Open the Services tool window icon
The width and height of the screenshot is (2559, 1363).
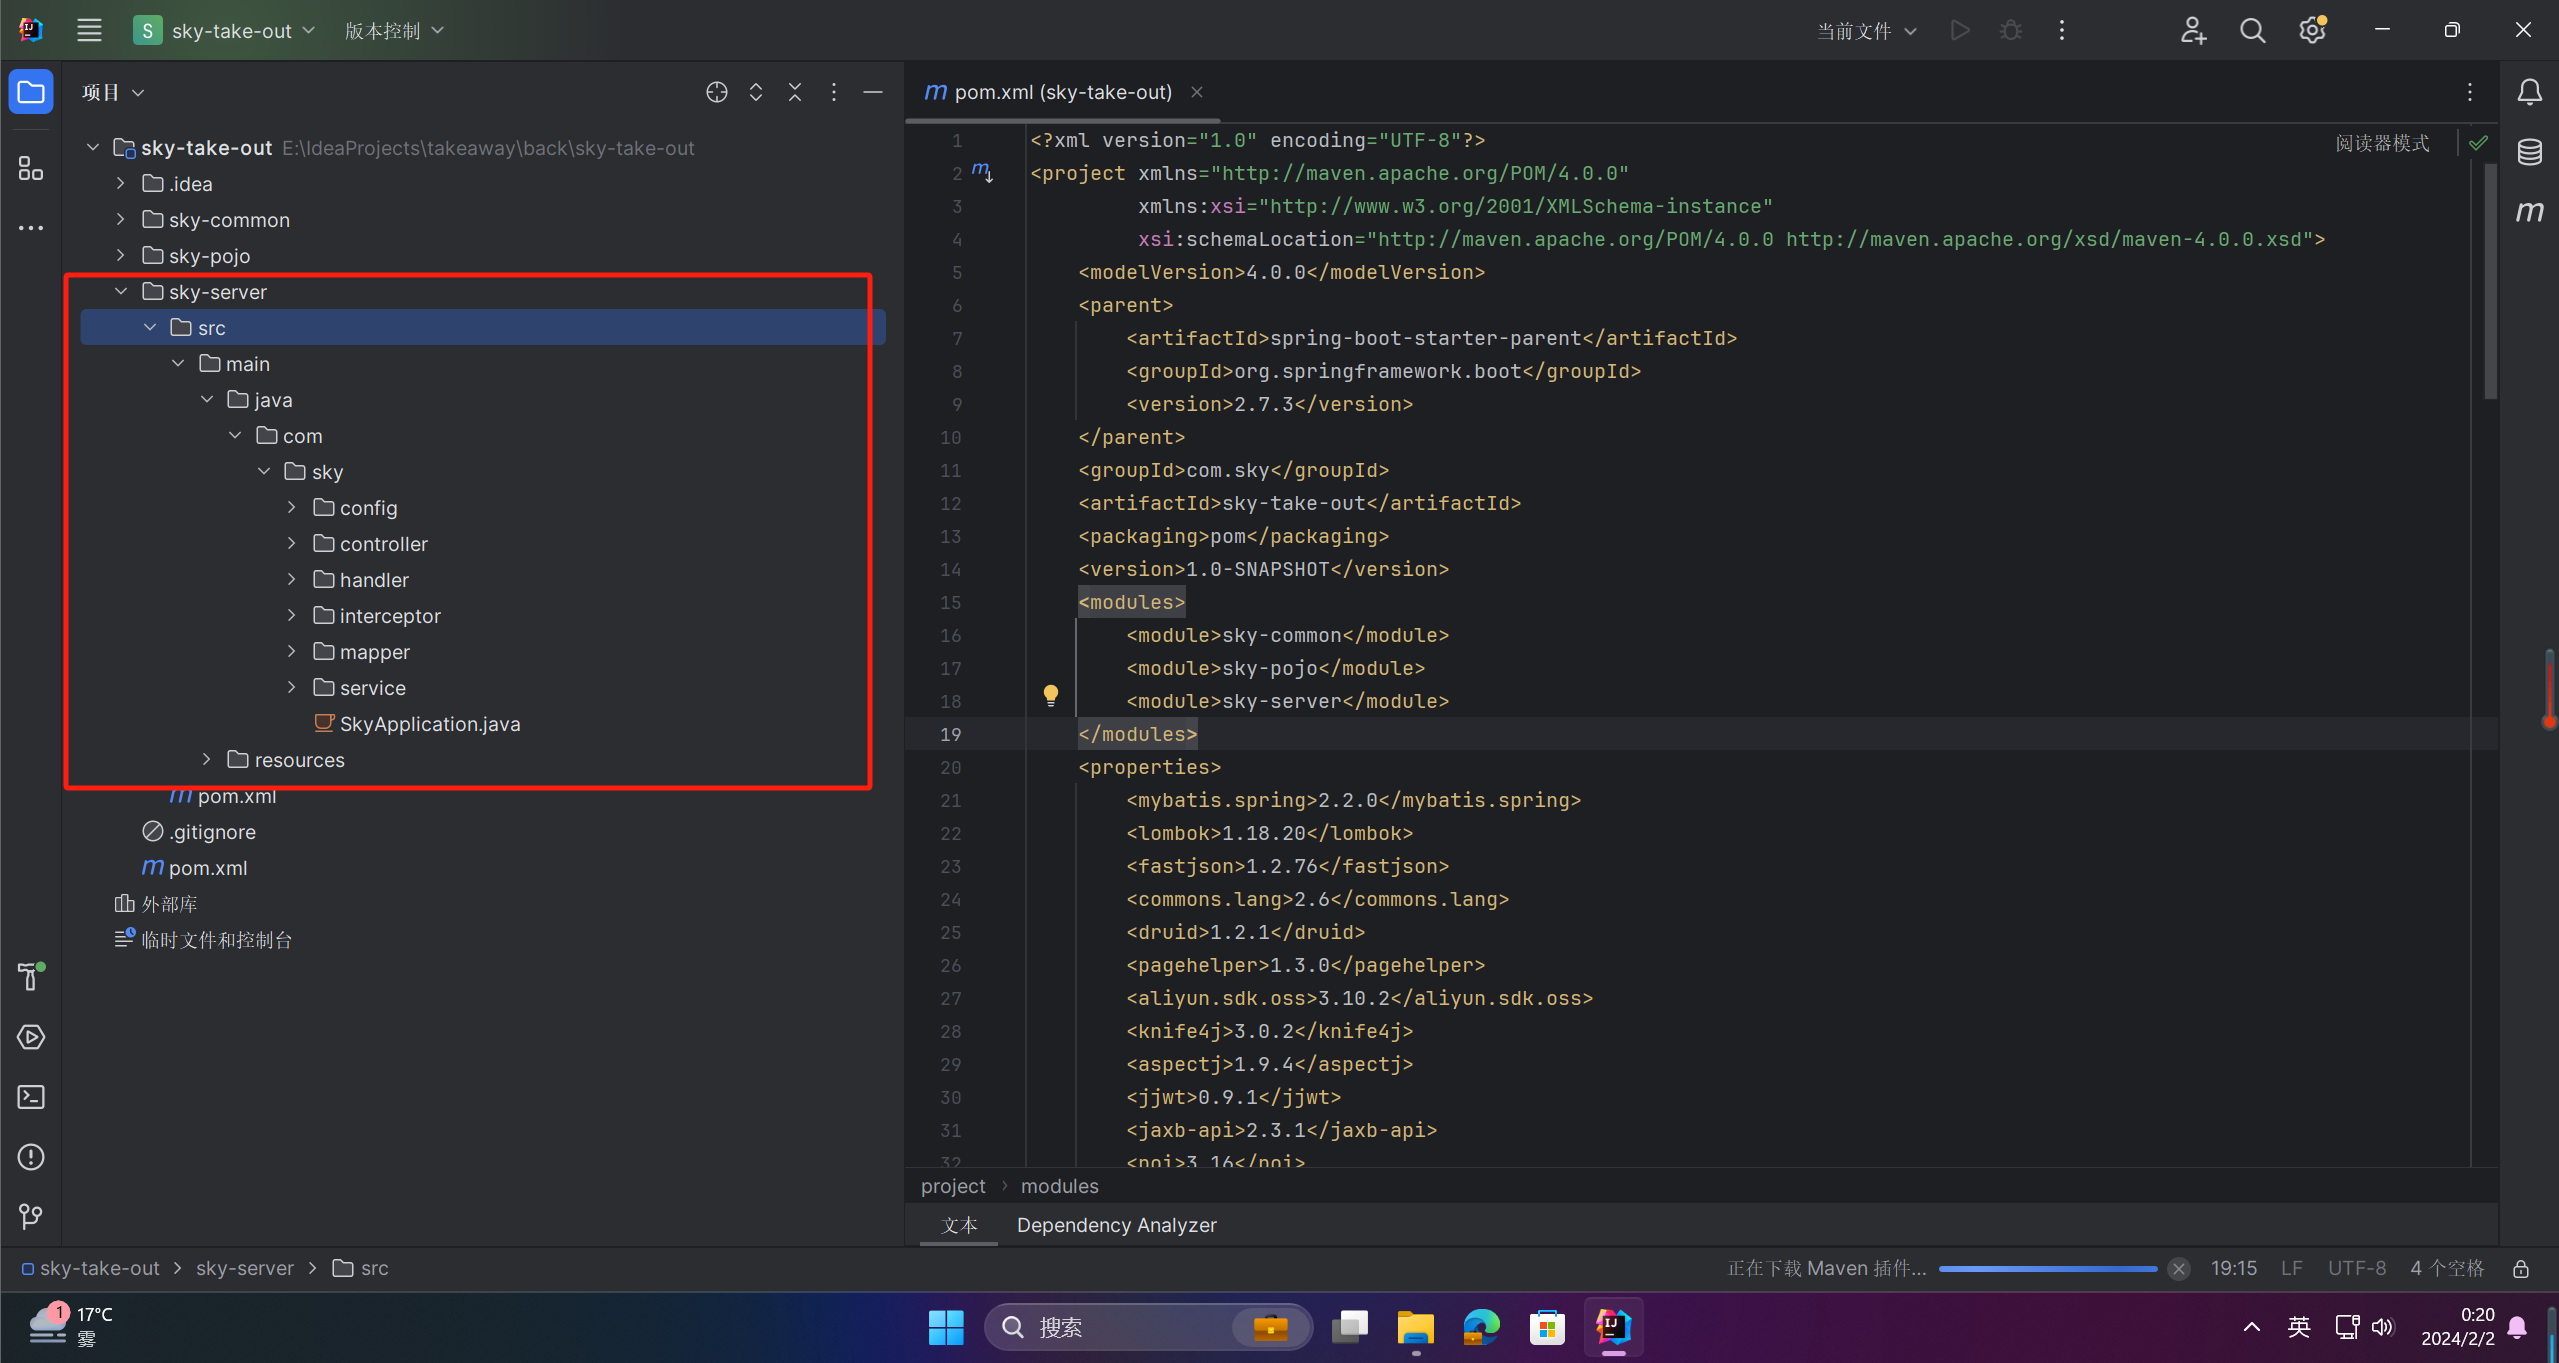click(x=31, y=1037)
